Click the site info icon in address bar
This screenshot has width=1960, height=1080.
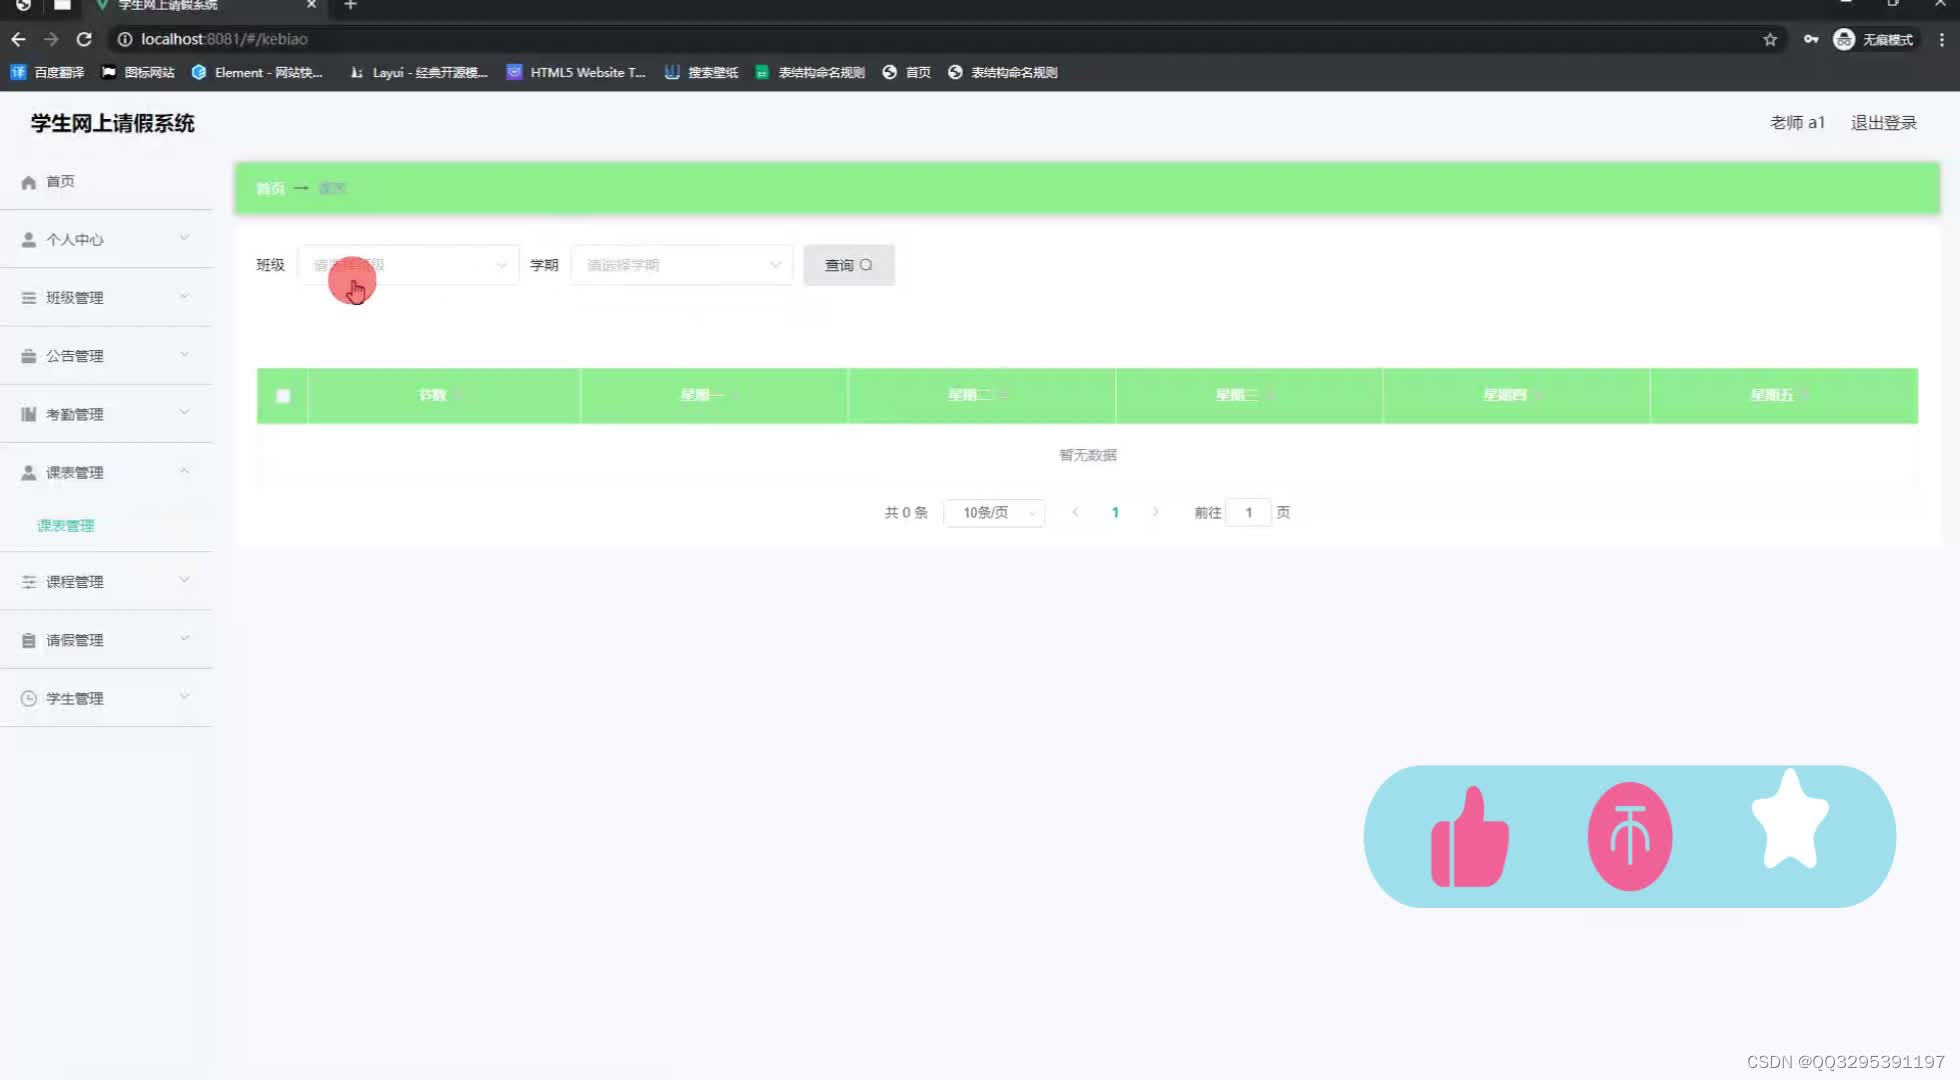[x=125, y=39]
